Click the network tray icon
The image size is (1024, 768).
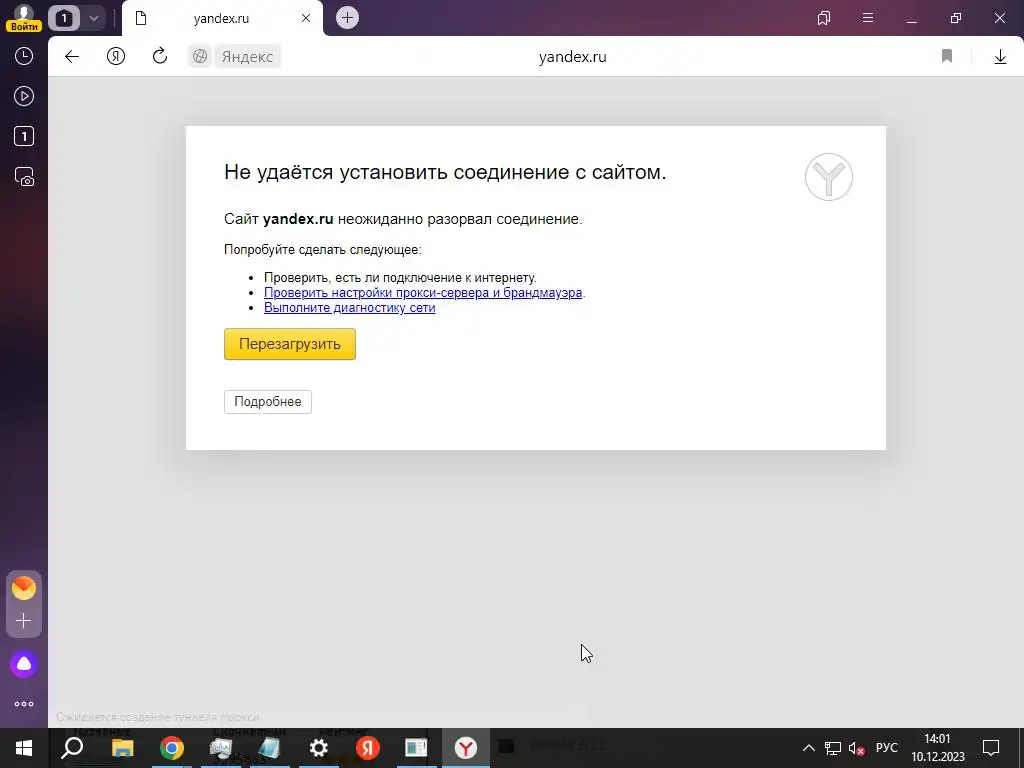833,748
